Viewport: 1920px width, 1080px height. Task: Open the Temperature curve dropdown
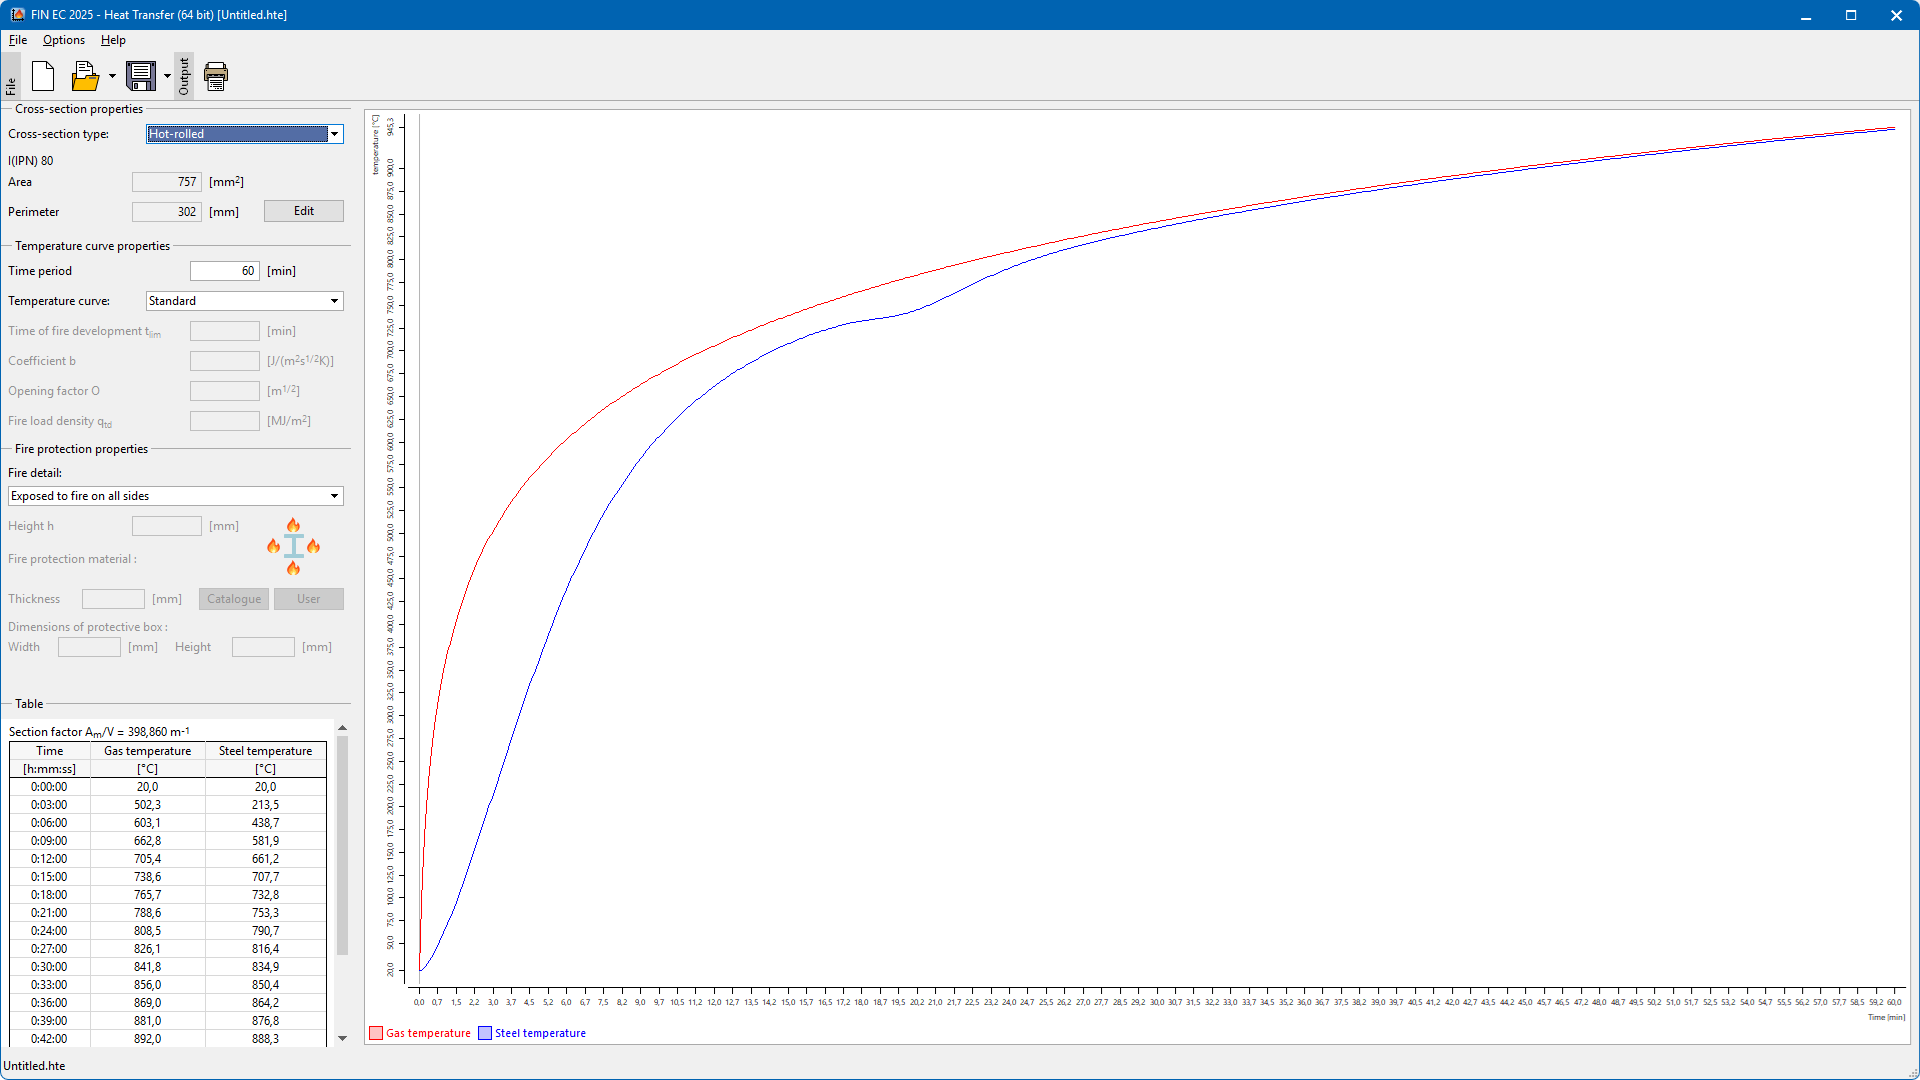click(x=334, y=301)
